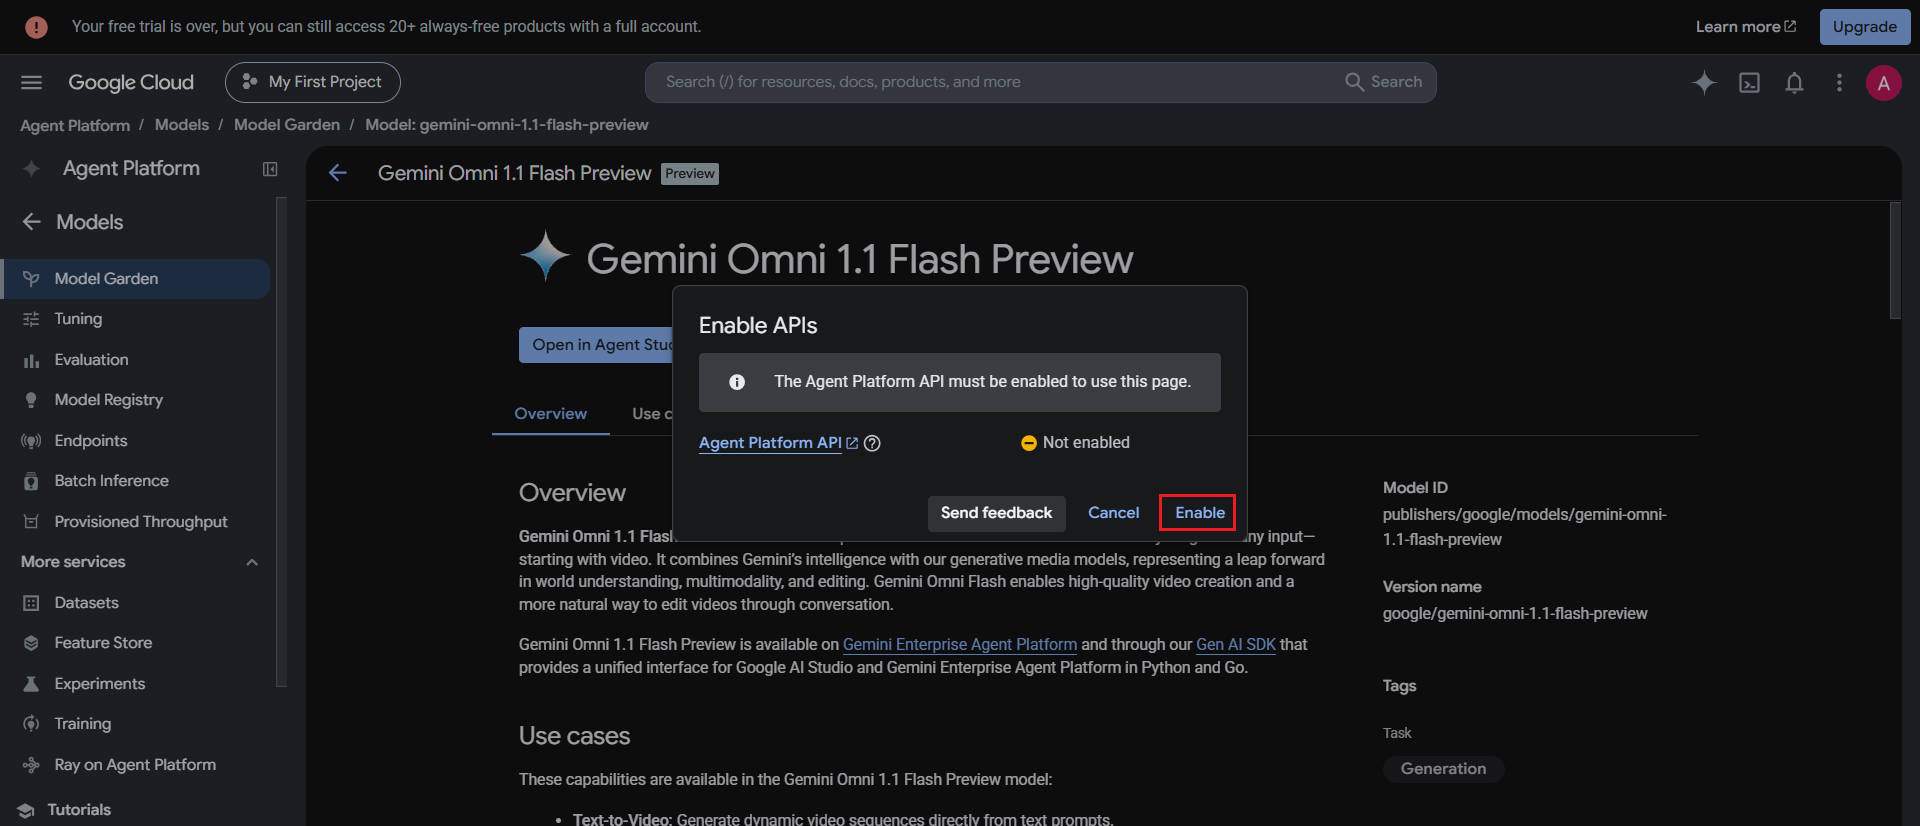Open the main navigation hamburger menu
Viewport: 1920px width, 826px height.
[x=31, y=82]
